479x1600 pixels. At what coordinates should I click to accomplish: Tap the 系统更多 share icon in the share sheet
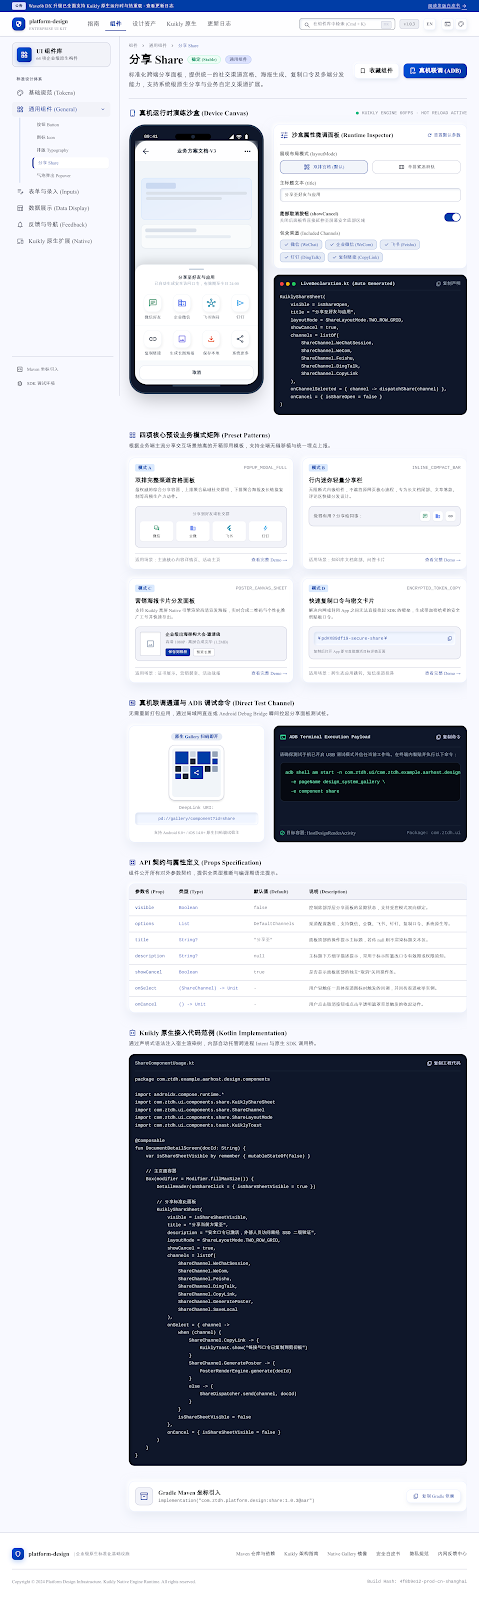240,341
